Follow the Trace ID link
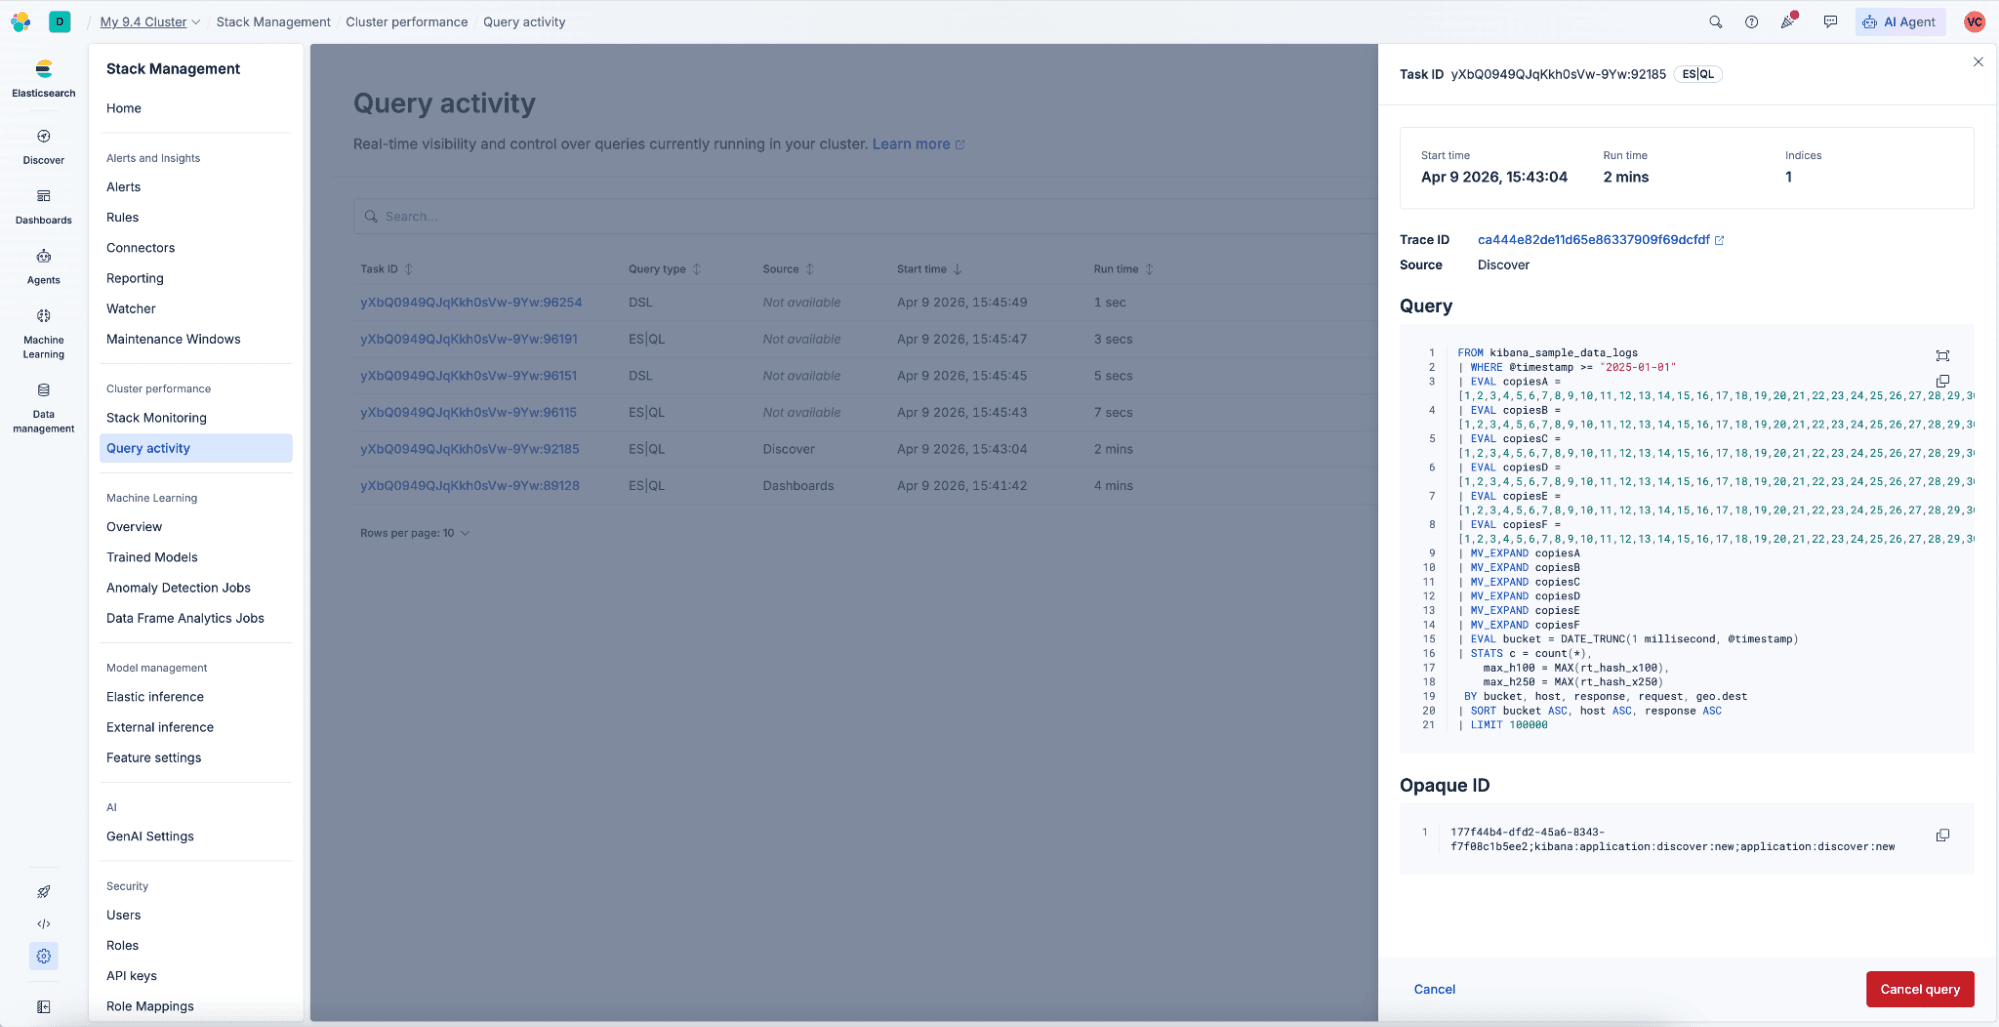 coord(1592,239)
